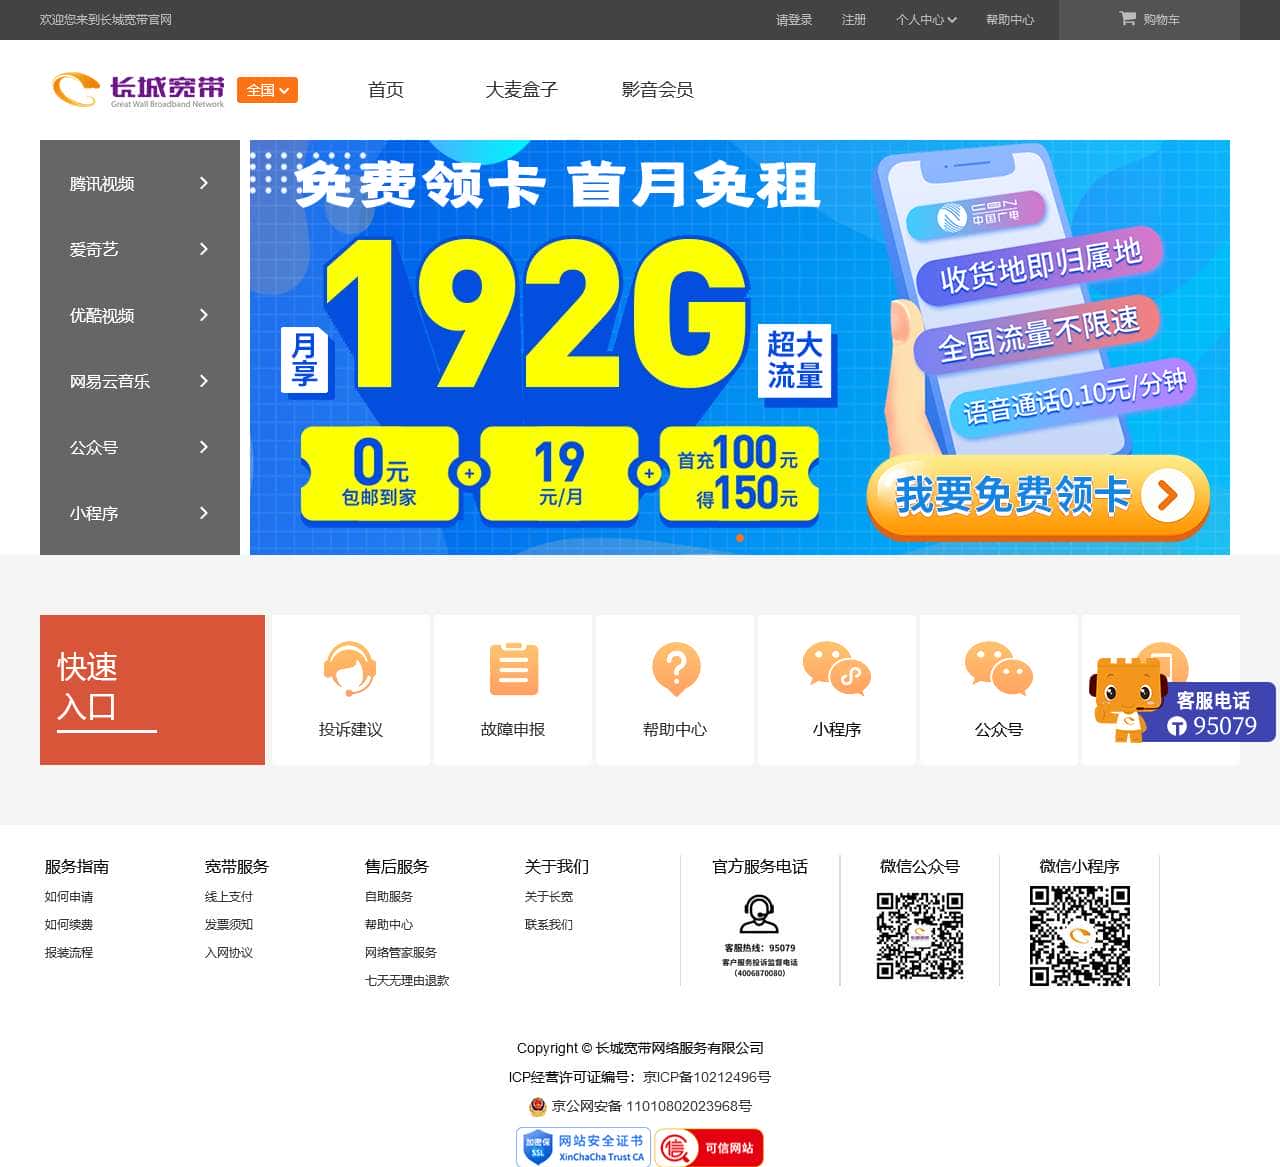Click the 公众号 WeChat icon
The height and width of the screenshot is (1167, 1280).
pos(999,669)
